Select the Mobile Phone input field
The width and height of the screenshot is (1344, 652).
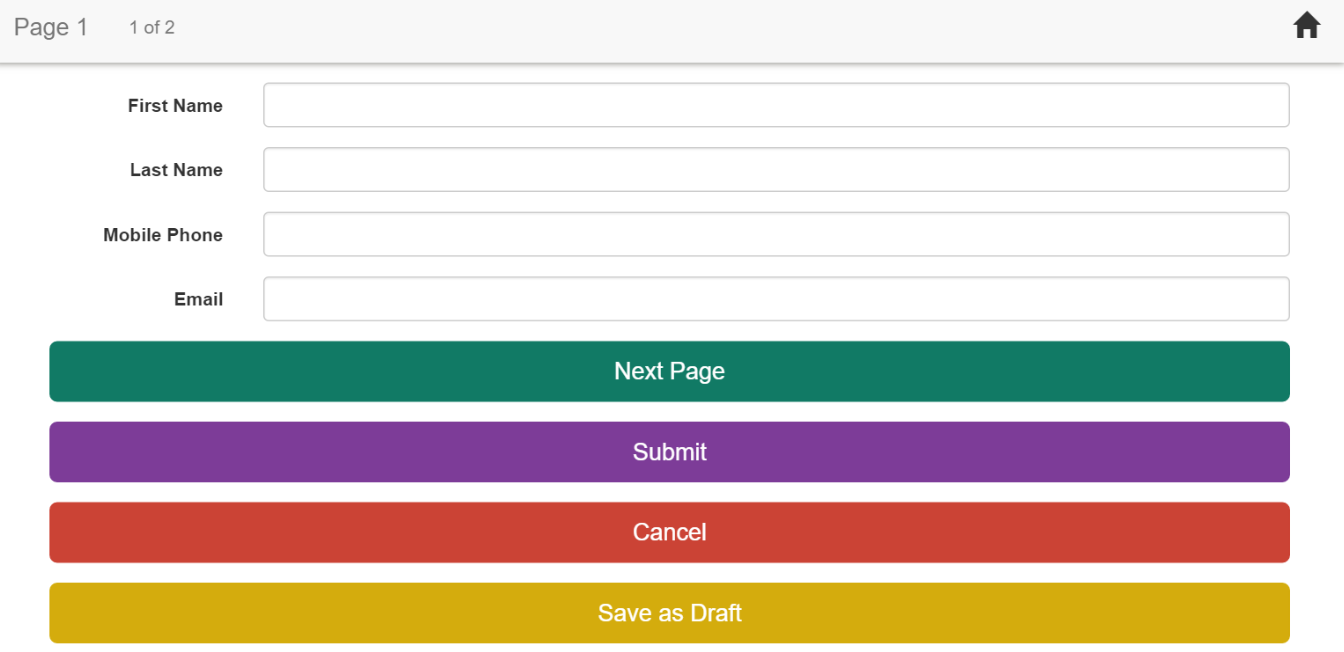click(776, 234)
